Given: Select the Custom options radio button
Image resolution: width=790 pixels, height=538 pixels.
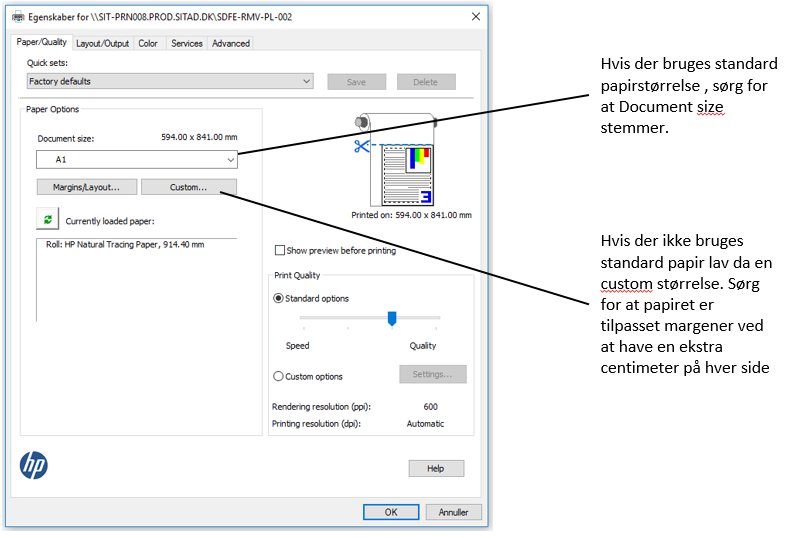Looking at the screenshot, I should 279,376.
